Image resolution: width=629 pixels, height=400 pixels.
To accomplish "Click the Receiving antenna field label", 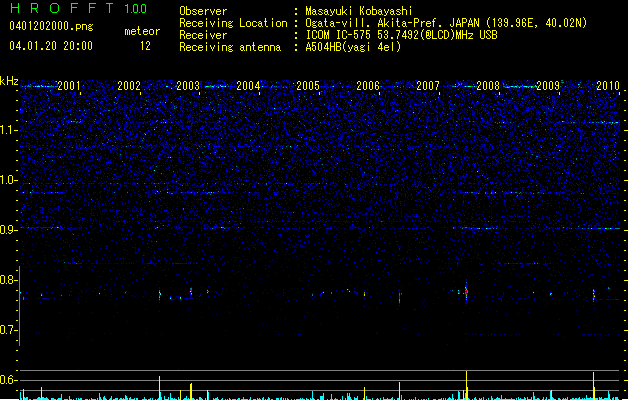I will (230, 47).
